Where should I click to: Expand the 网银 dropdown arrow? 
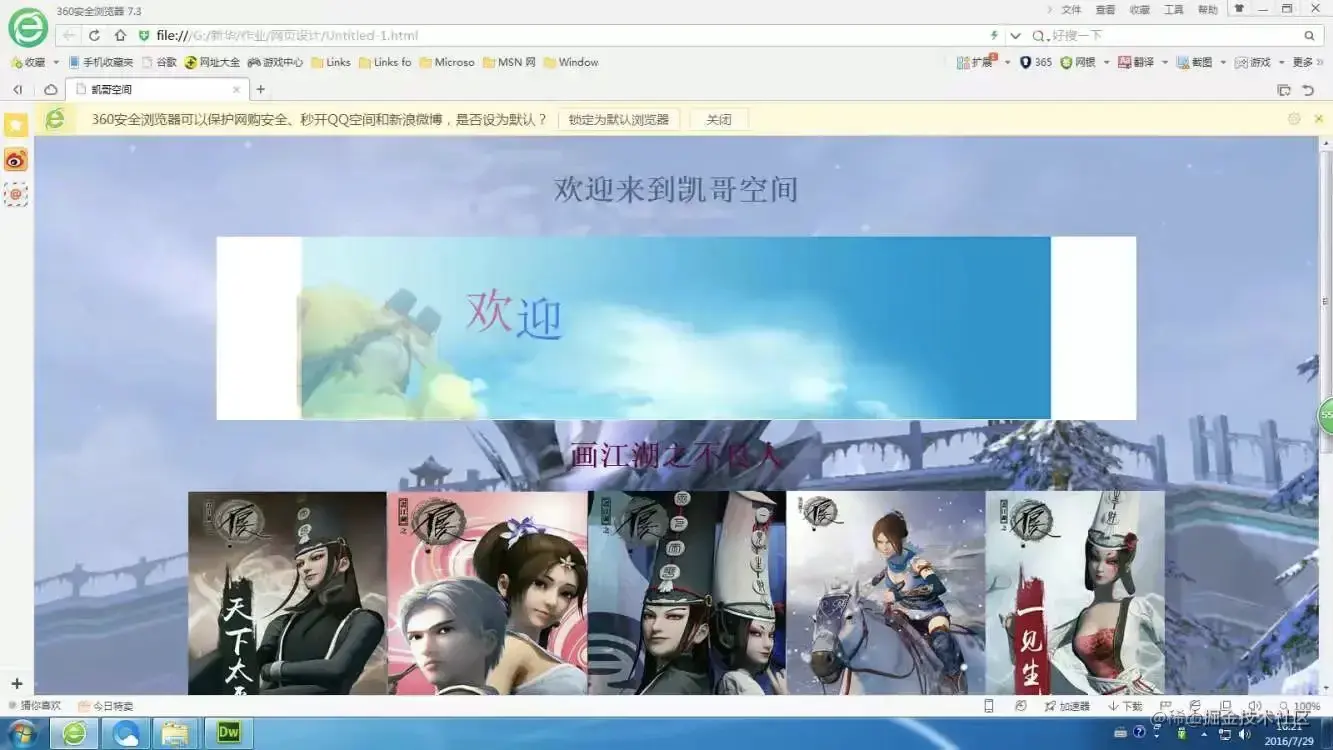[x=1107, y=62]
